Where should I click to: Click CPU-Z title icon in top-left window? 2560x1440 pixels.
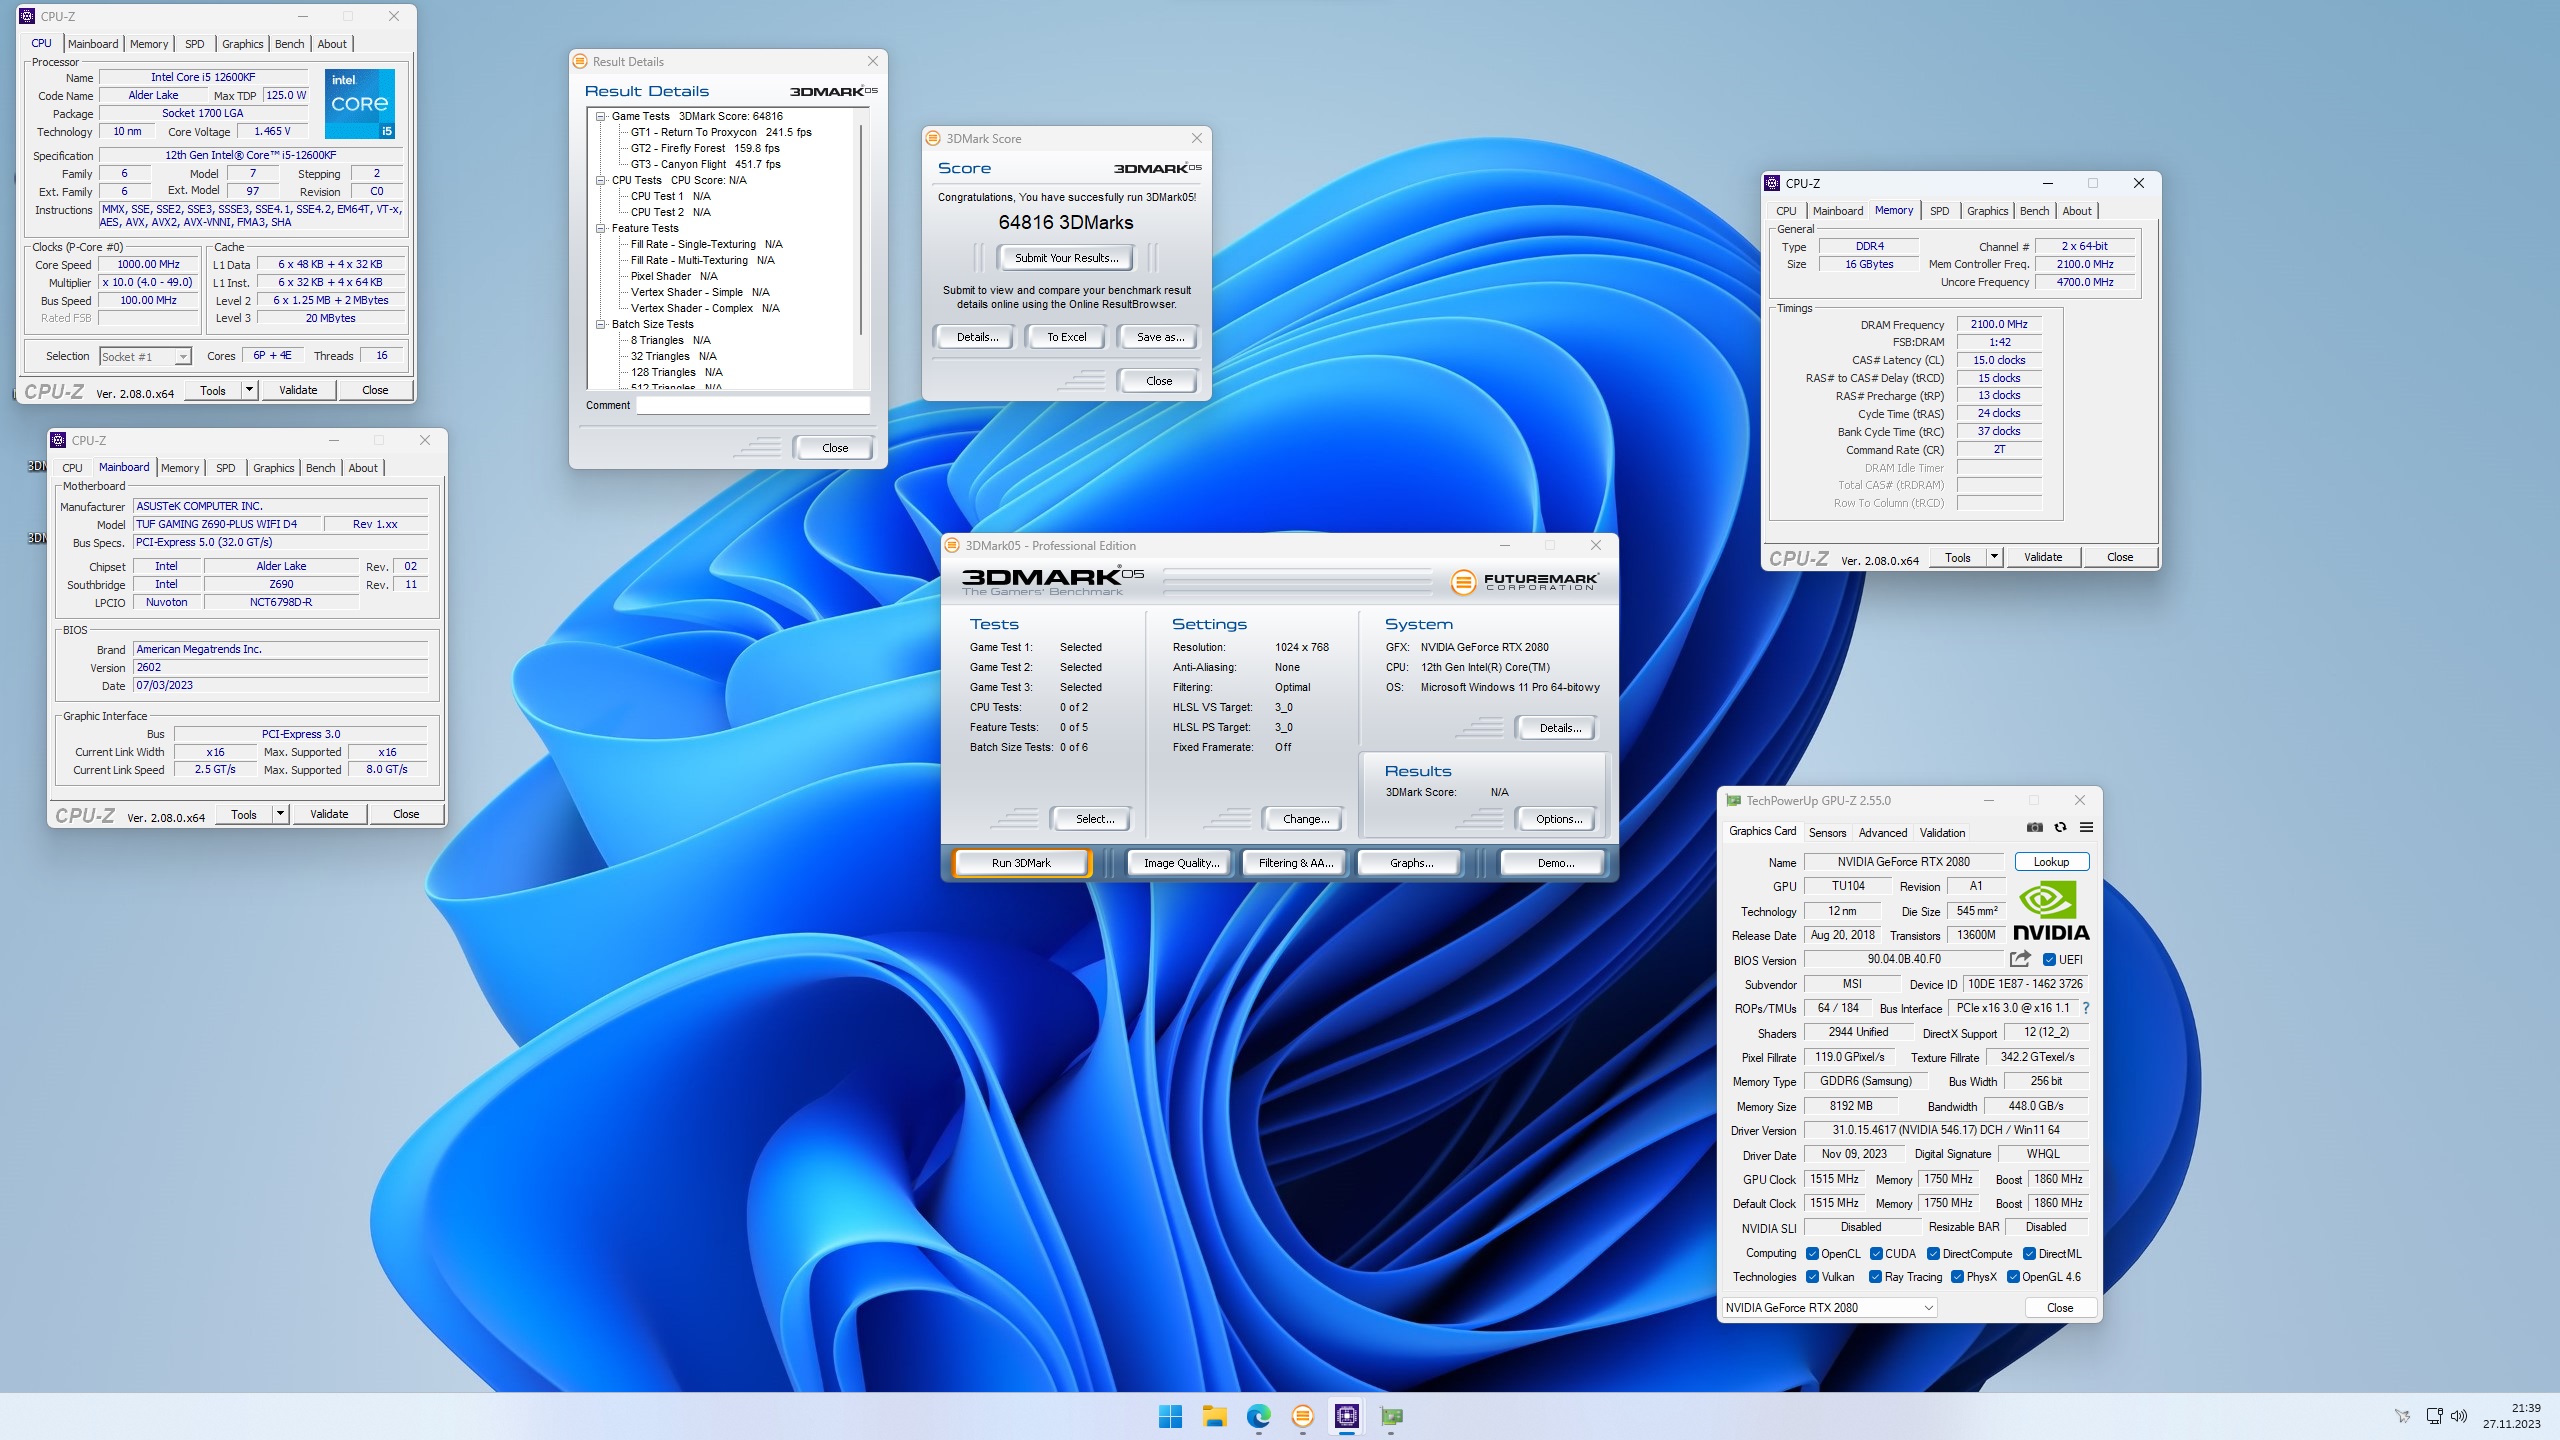tap(27, 16)
